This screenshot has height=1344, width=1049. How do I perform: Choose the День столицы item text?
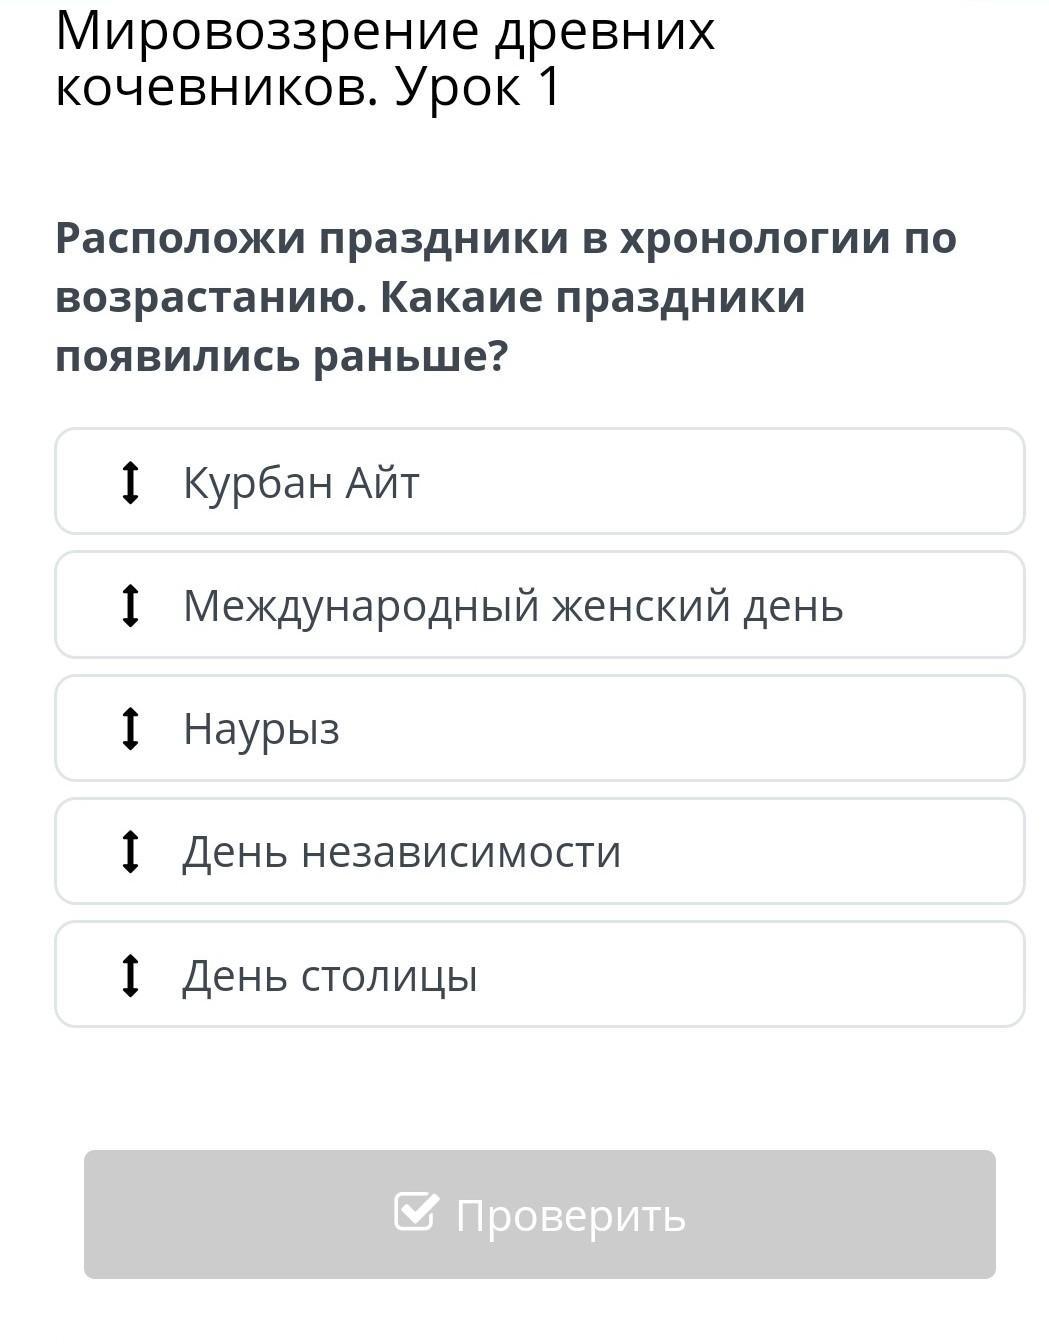pyautogui.click(x=330, y=976)
